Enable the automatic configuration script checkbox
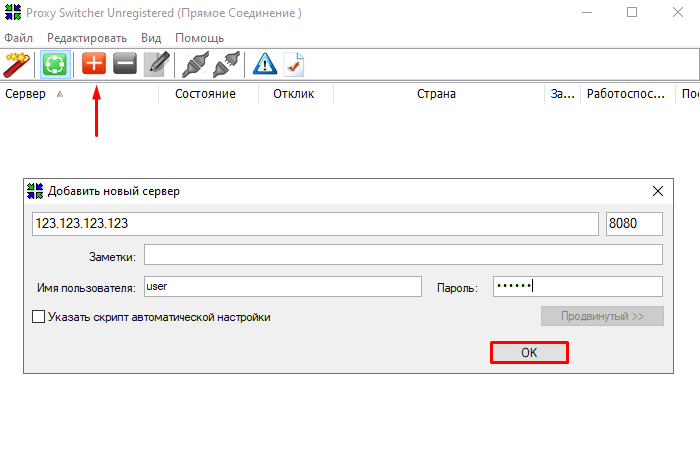Viewport: 700px width, 468px height. 39,317
